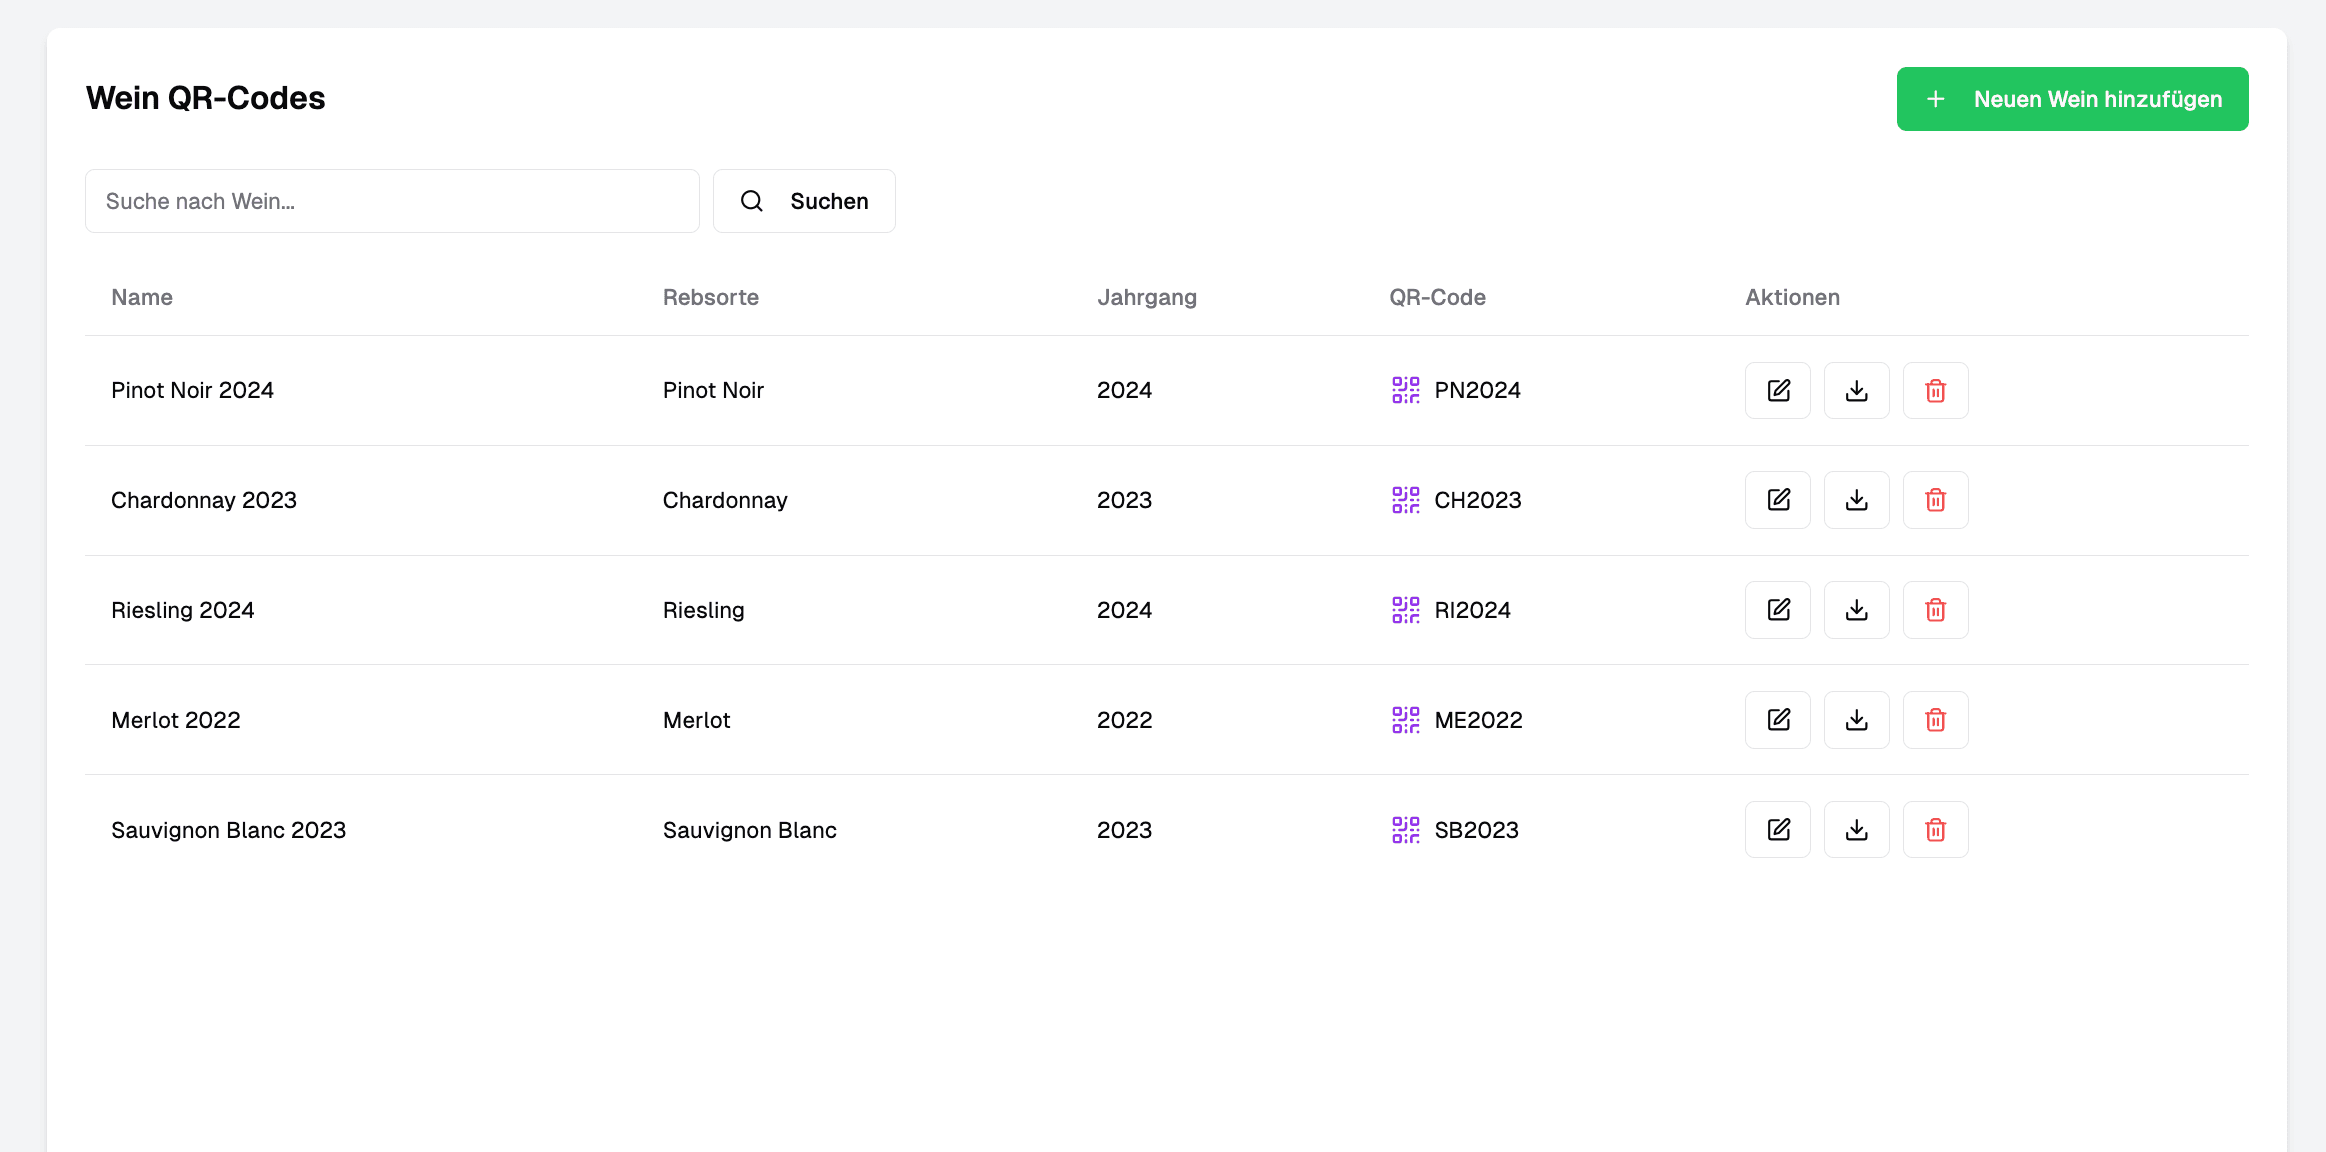Click the Aktionen column header
This screenshot has width=2326, height=1152.
tap(1792, 297)
